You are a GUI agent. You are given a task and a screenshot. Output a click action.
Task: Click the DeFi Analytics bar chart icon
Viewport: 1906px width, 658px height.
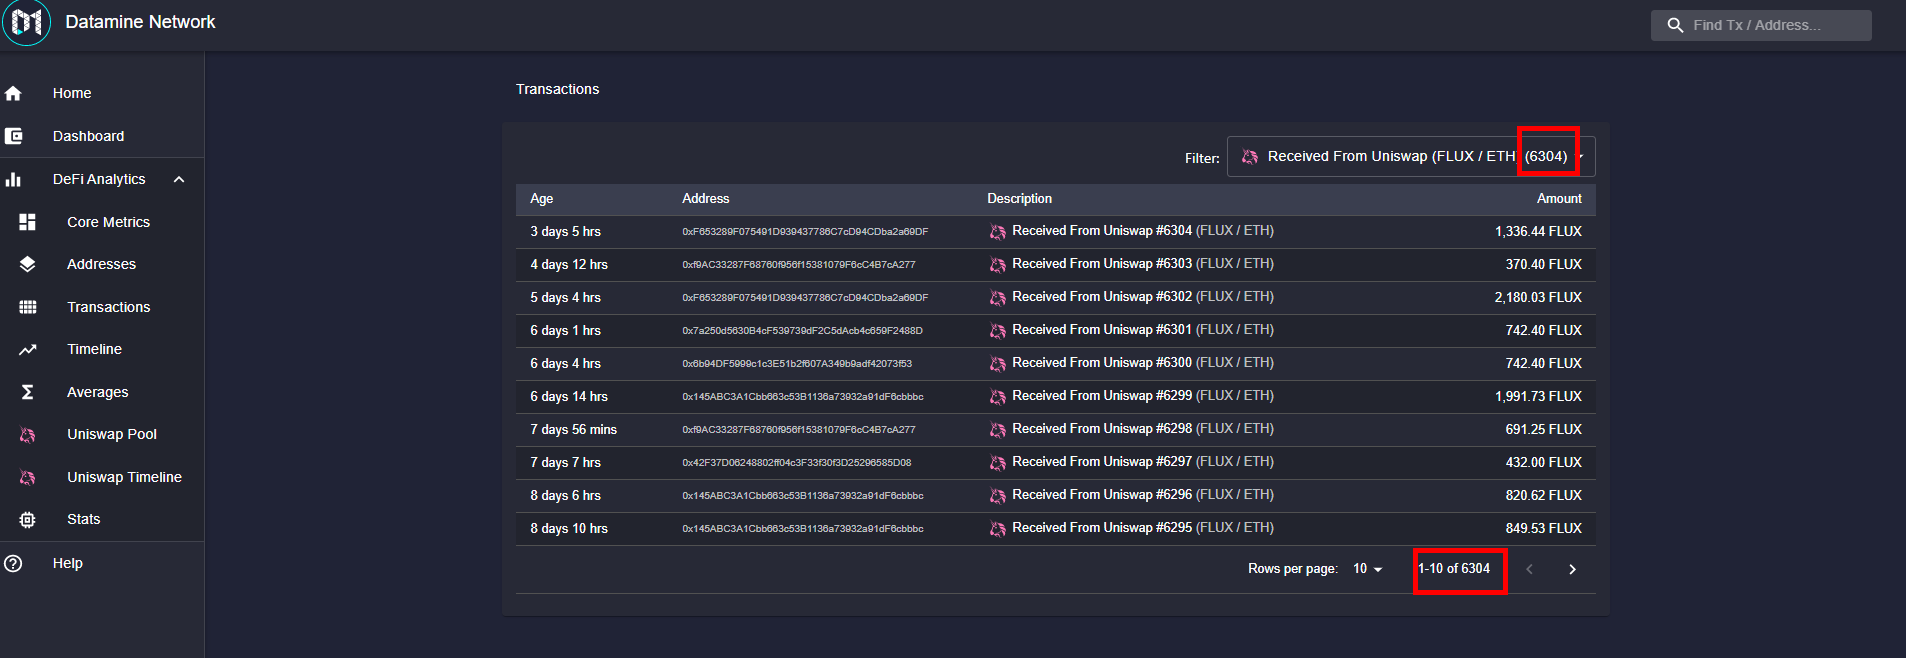13,179
